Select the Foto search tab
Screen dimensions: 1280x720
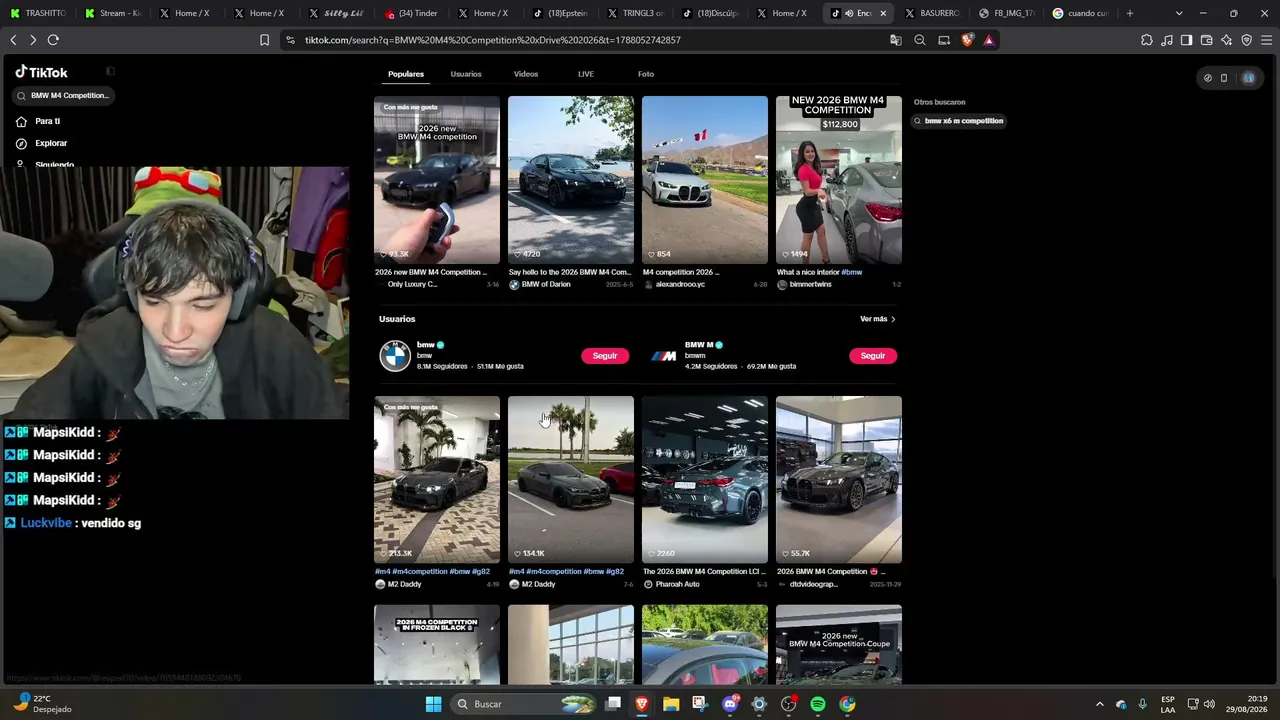pos(646,74)
